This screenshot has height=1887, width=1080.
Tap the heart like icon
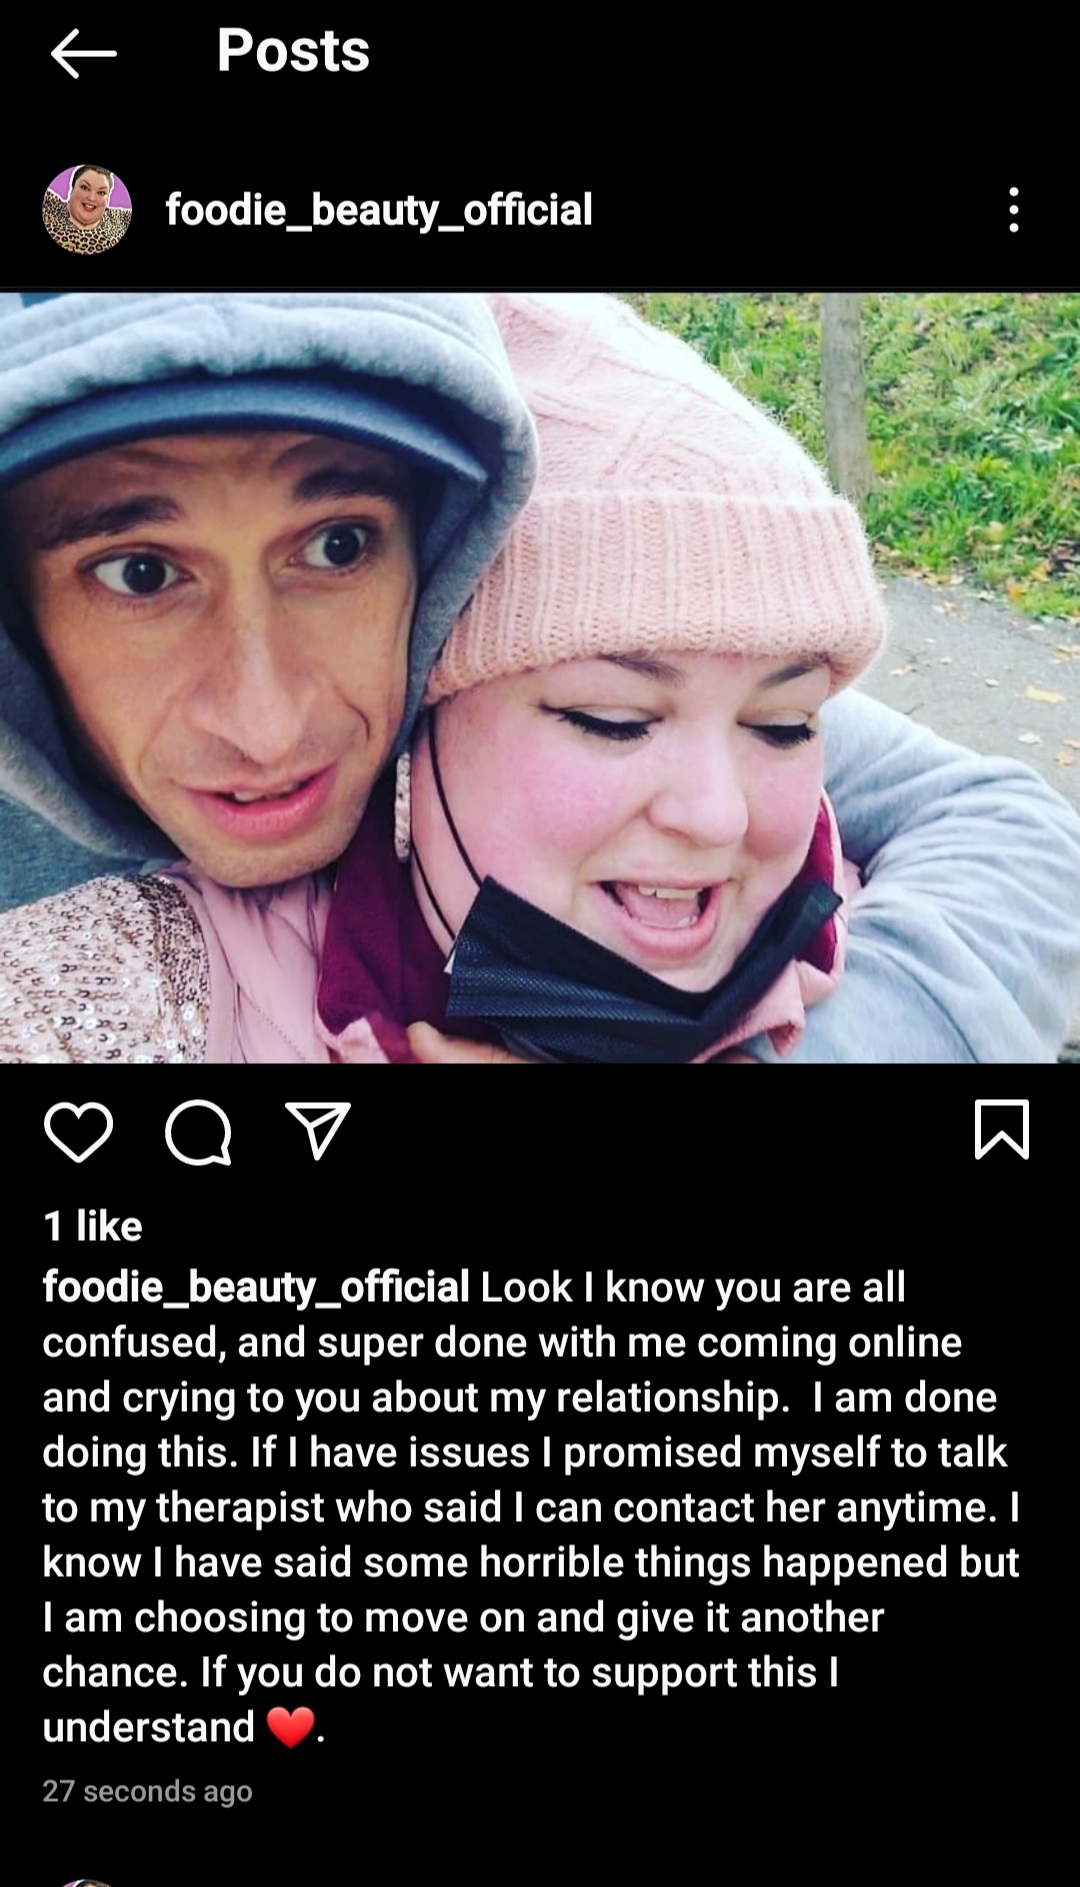click(79, 1132)
